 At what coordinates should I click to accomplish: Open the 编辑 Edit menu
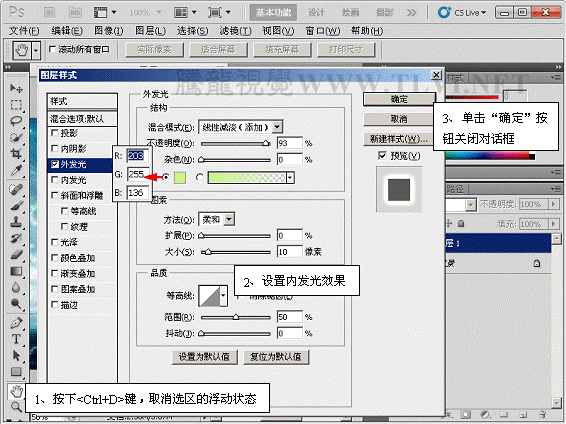(67, 31)
